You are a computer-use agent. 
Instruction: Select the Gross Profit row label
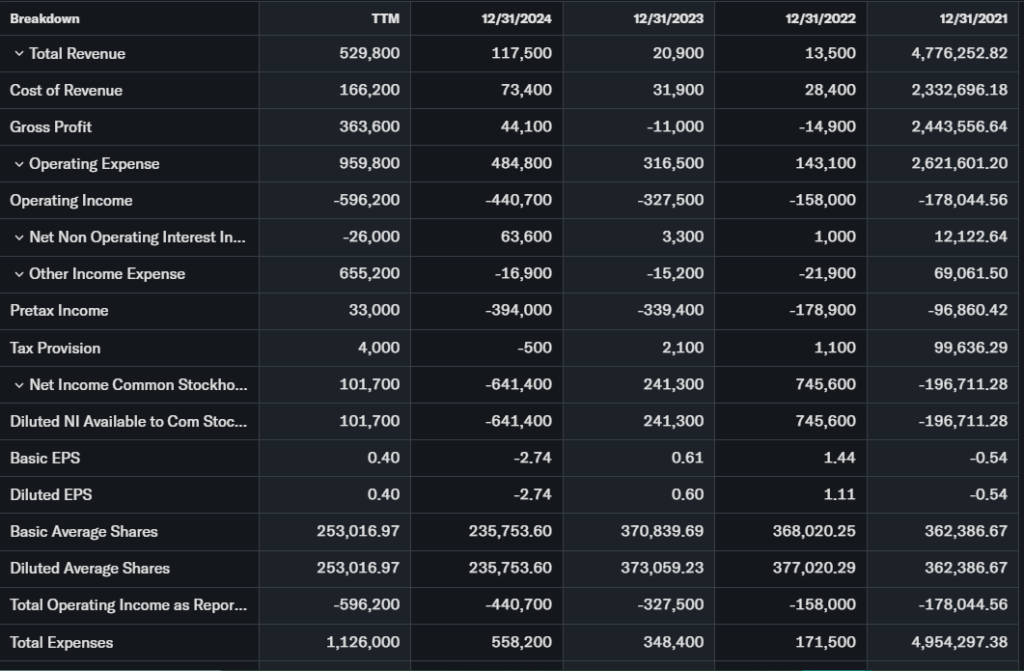51,127
